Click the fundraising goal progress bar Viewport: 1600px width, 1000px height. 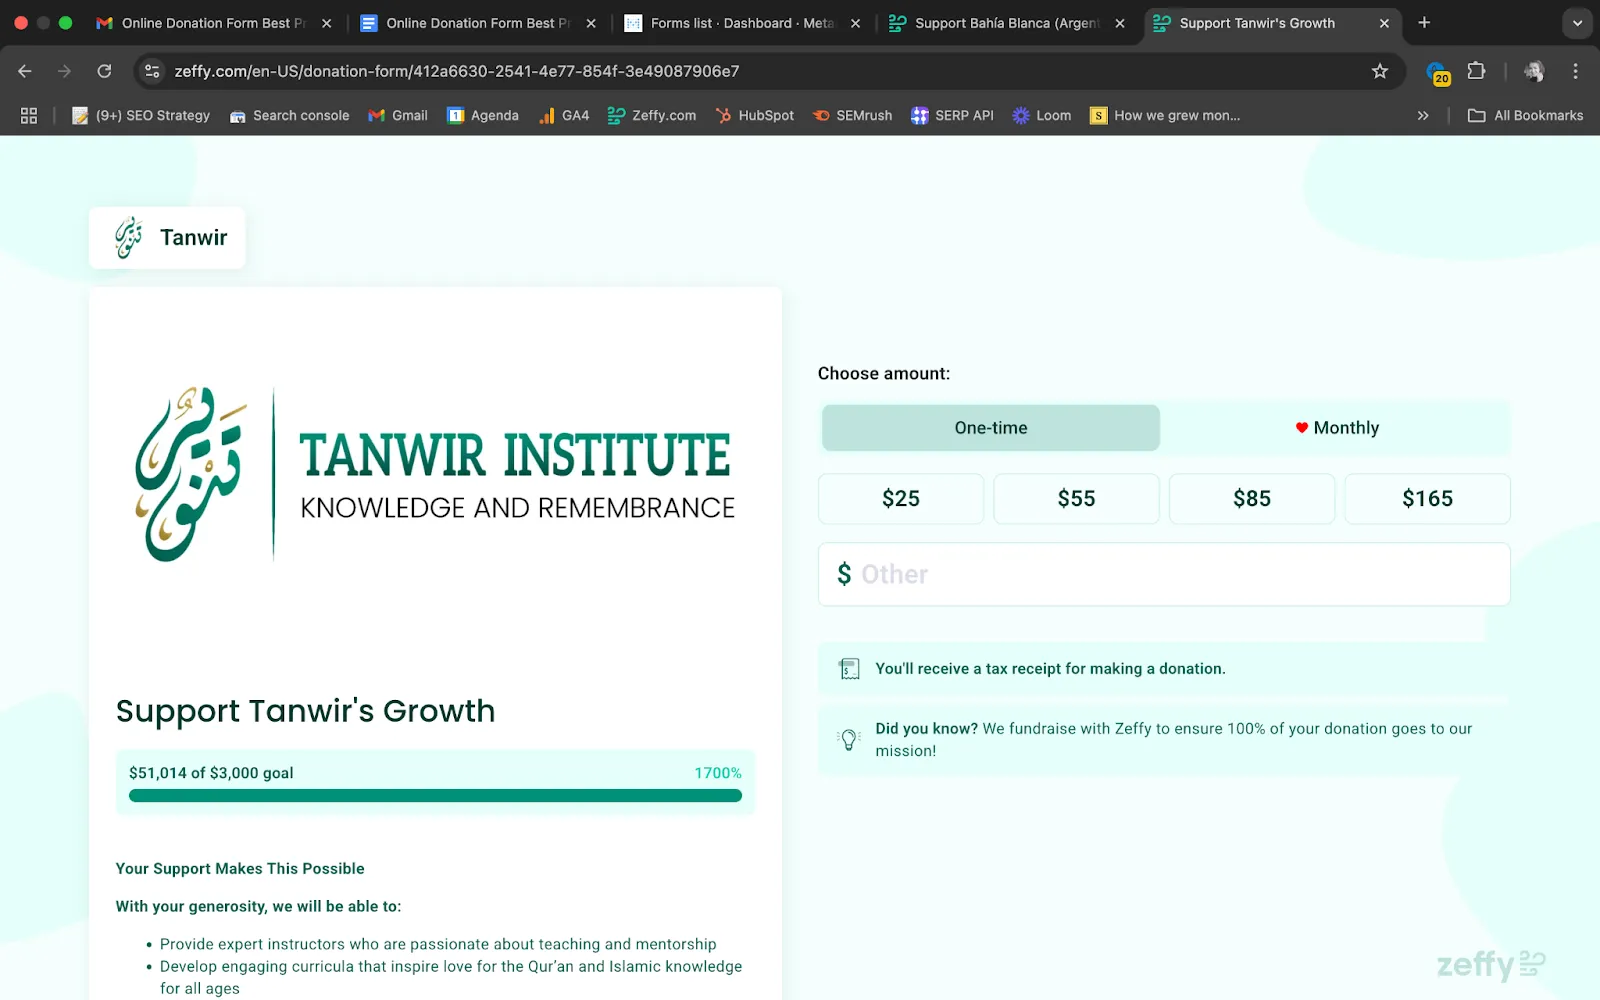point(435,796)
